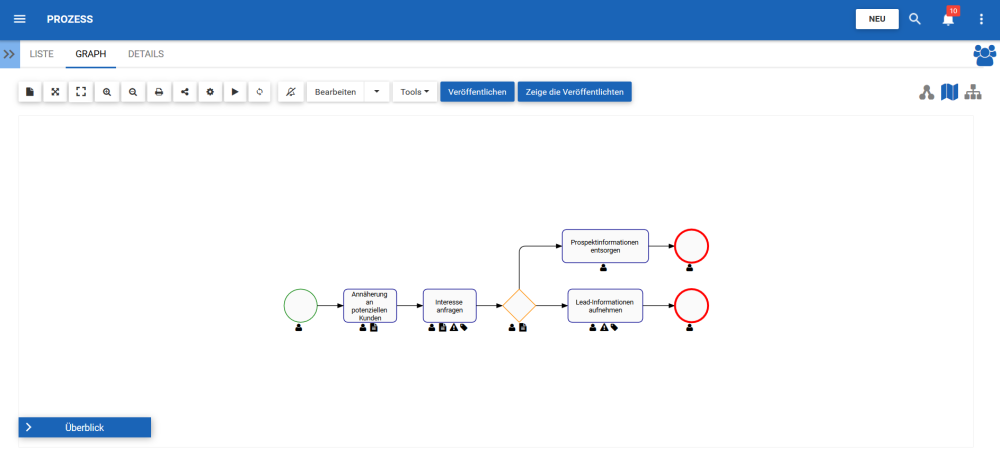The width and height of the screenshot is (1000, 457).
Task: Toggle fullscreen bracket icon in toolbar
Action: pos(81,92)
